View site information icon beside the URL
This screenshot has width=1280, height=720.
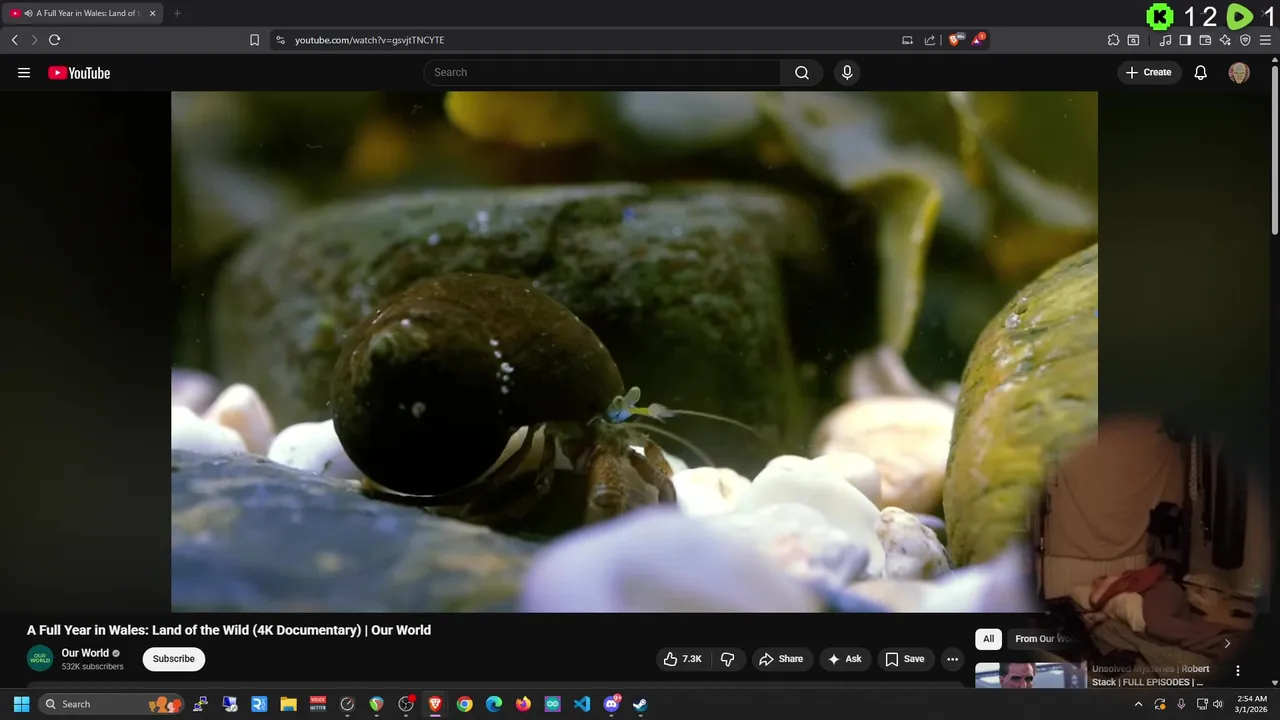pyautogui.click(x=280, y=40)
